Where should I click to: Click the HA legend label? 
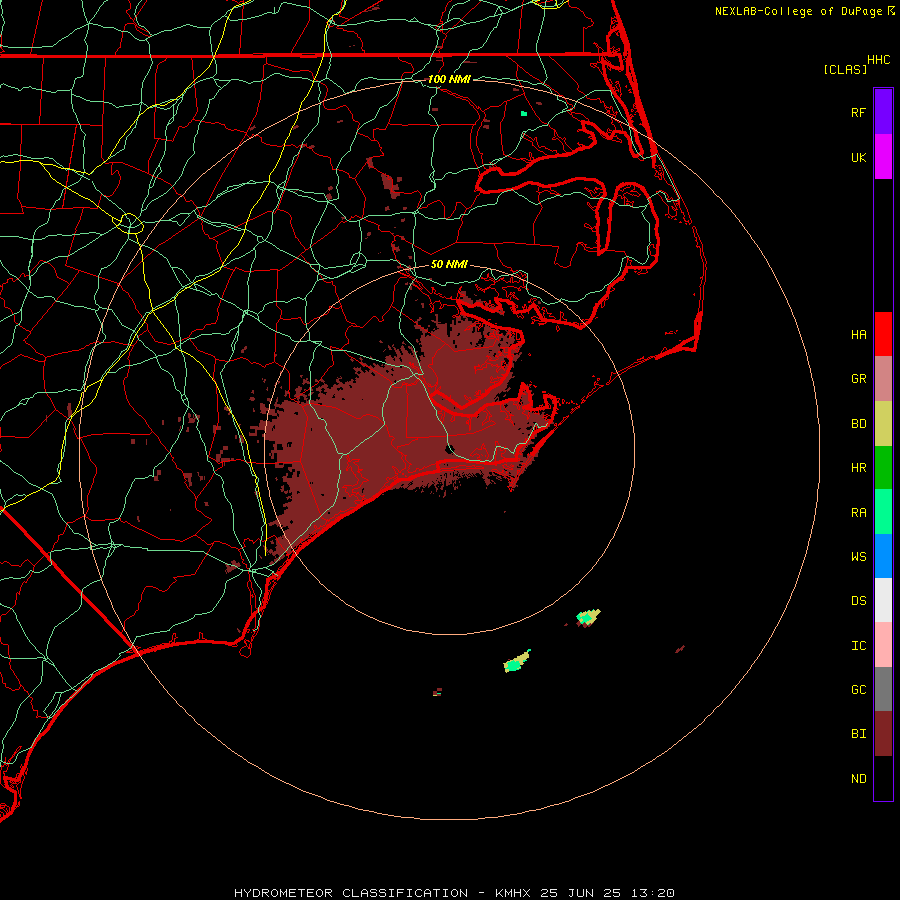(x=858, y=335)
